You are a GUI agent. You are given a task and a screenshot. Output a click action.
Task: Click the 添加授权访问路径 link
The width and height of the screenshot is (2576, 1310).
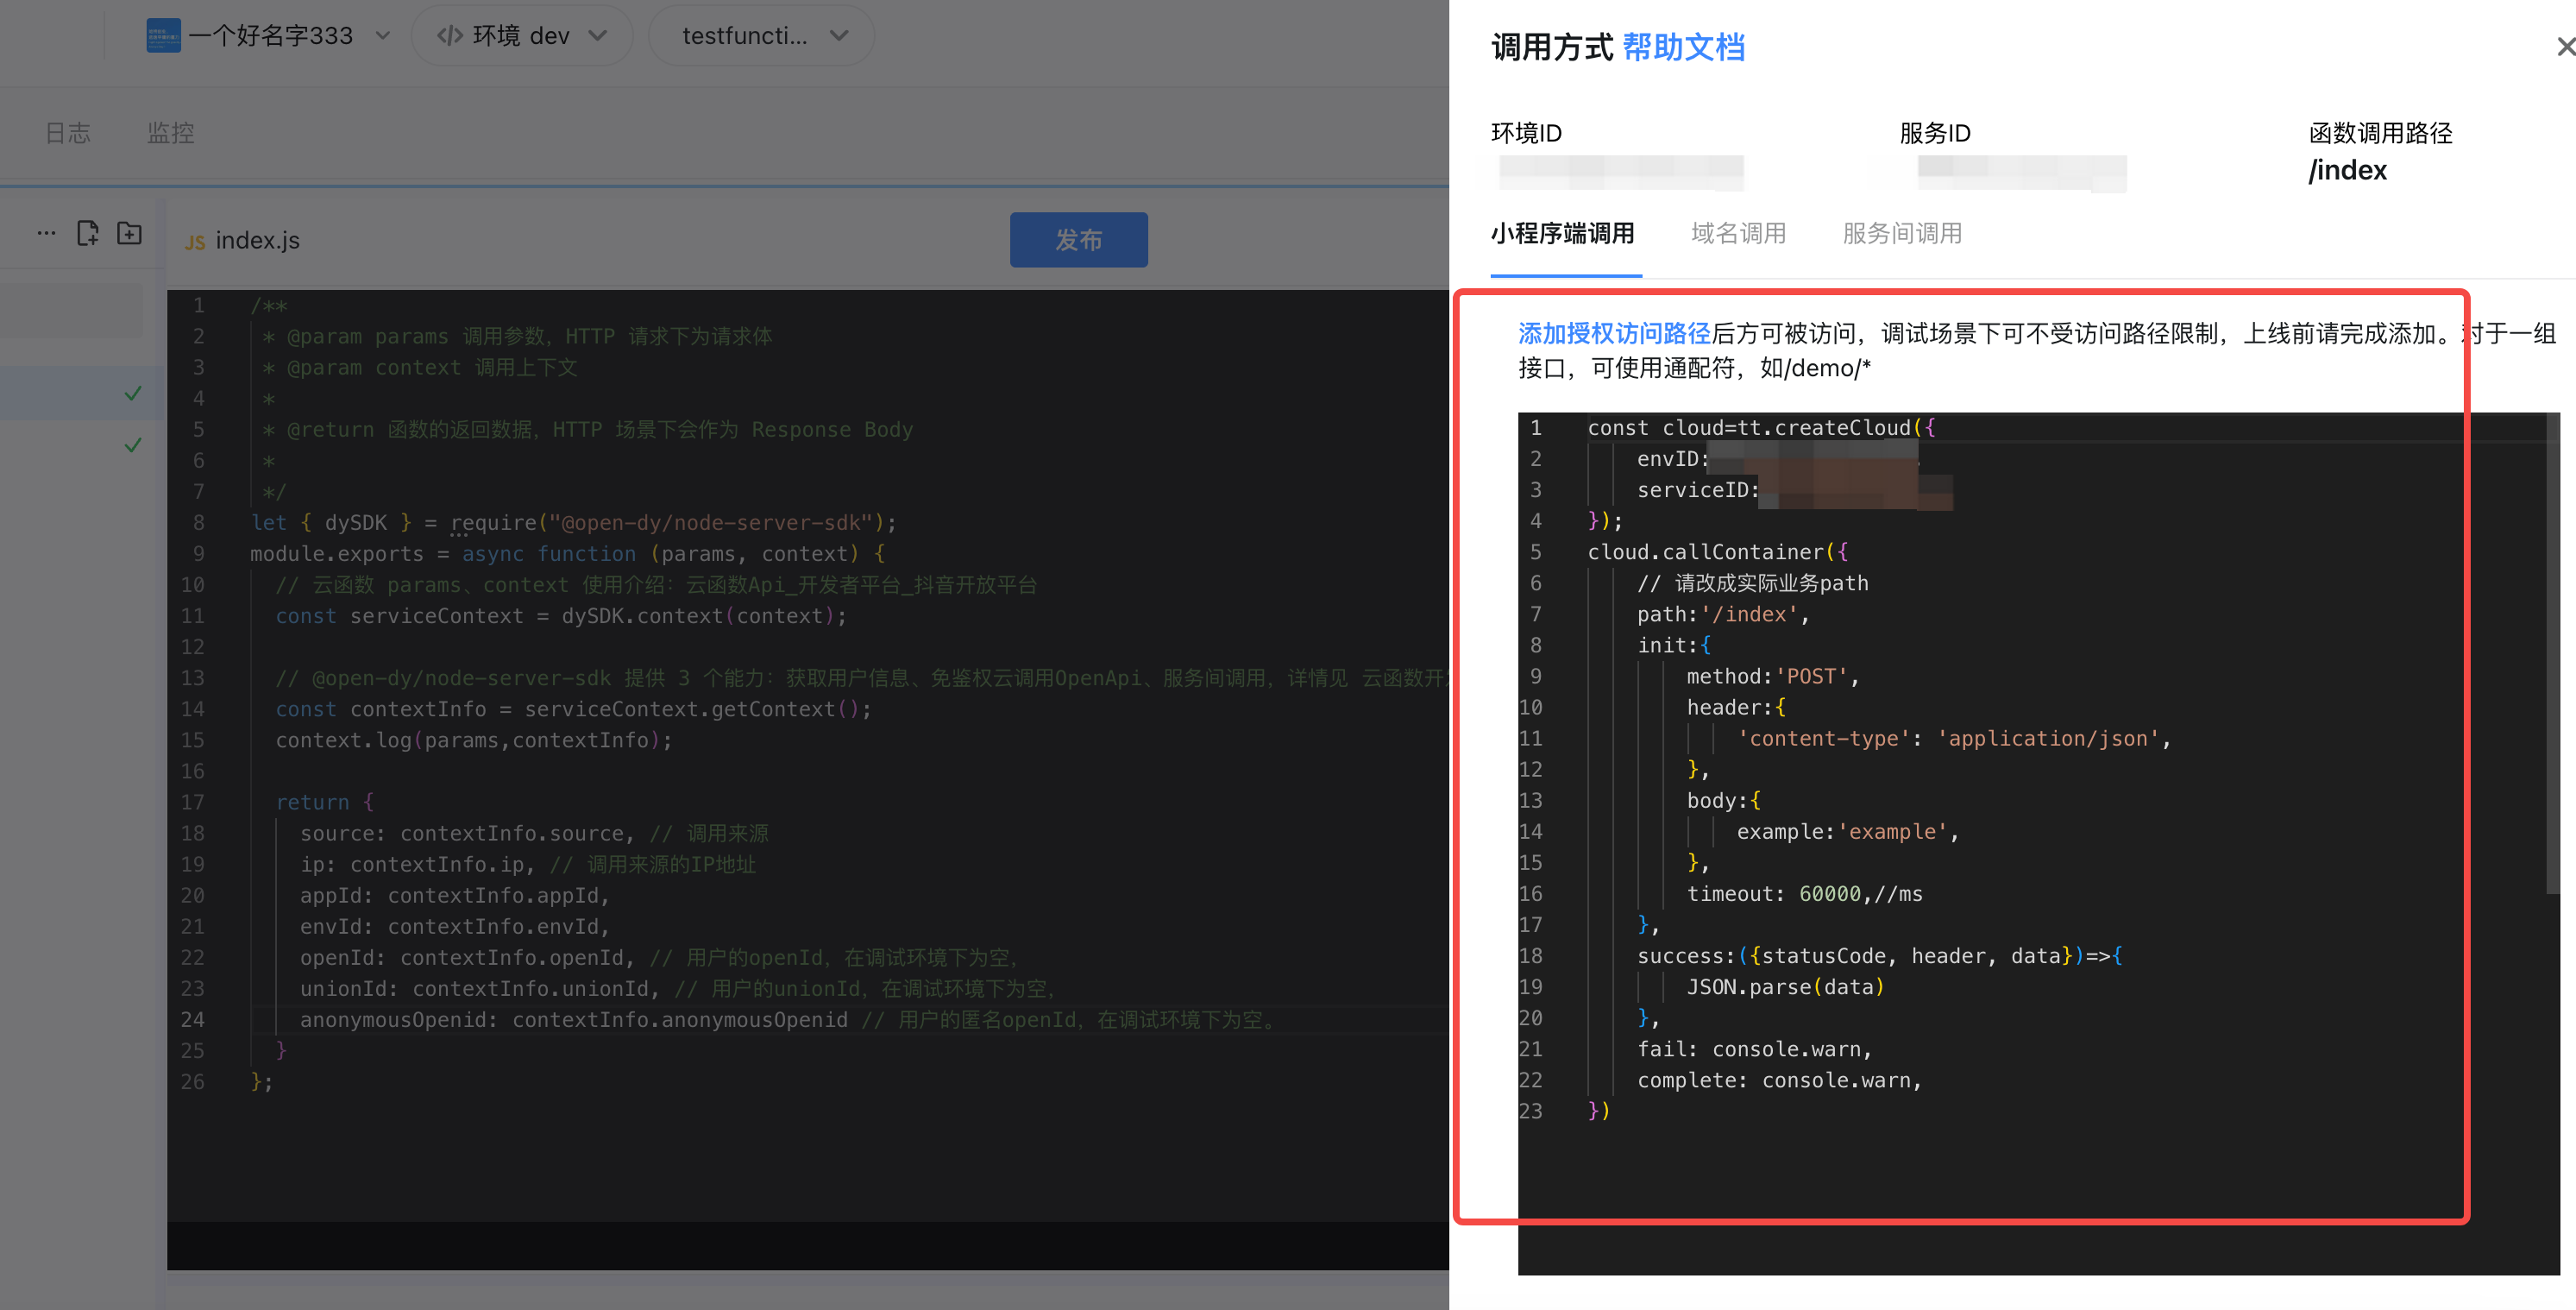pyautogui.click(x=1614, y=333)
